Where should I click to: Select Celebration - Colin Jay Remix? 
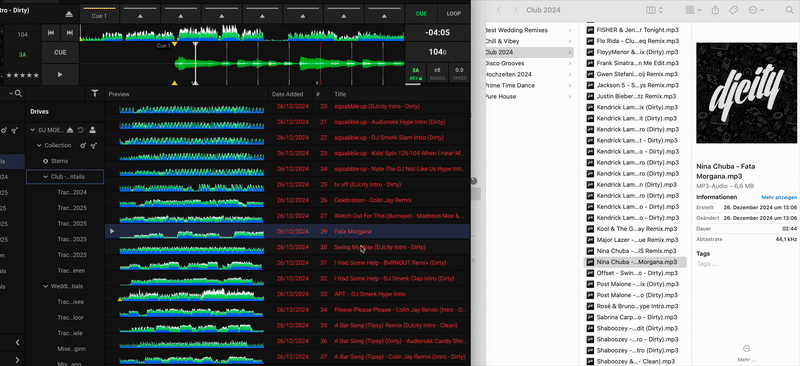pos(372,200)
